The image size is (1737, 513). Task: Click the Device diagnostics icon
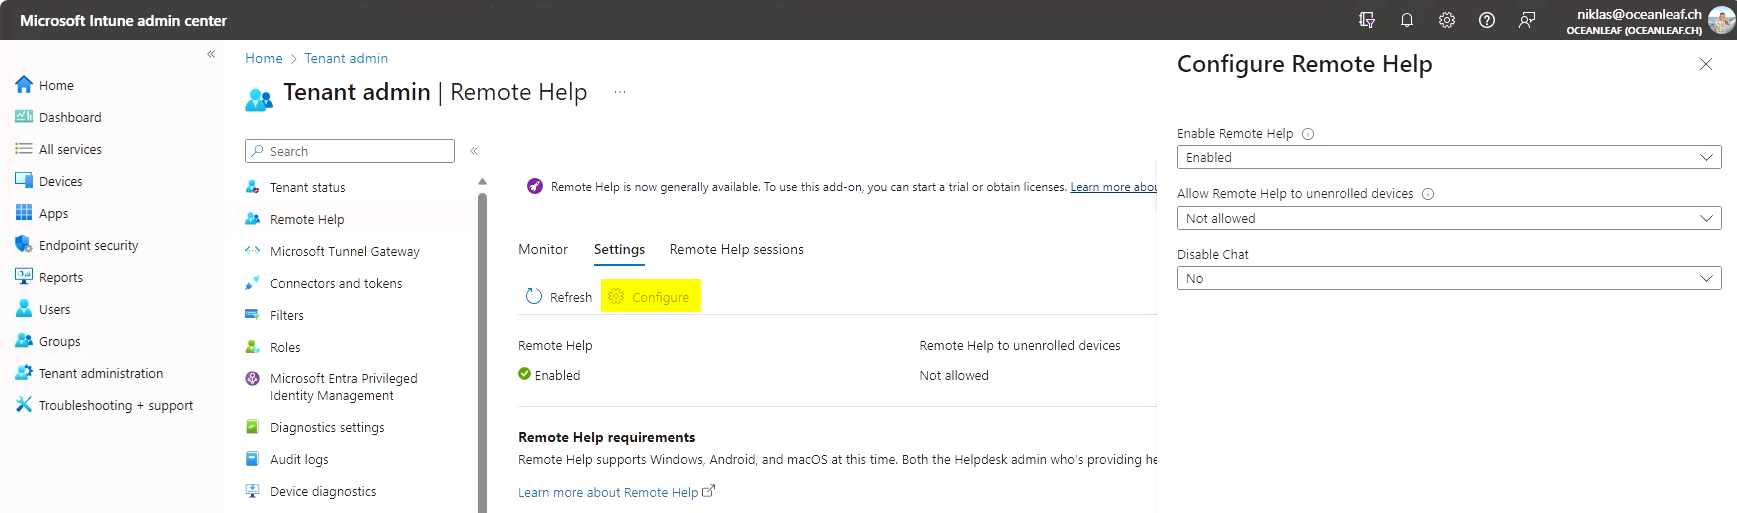253,491
